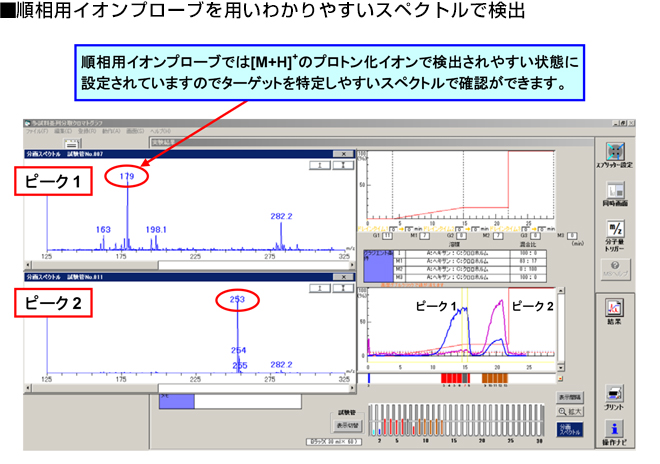
Task: Click the 拡大 magnifier zoom button
Action: tap(570, 411)
